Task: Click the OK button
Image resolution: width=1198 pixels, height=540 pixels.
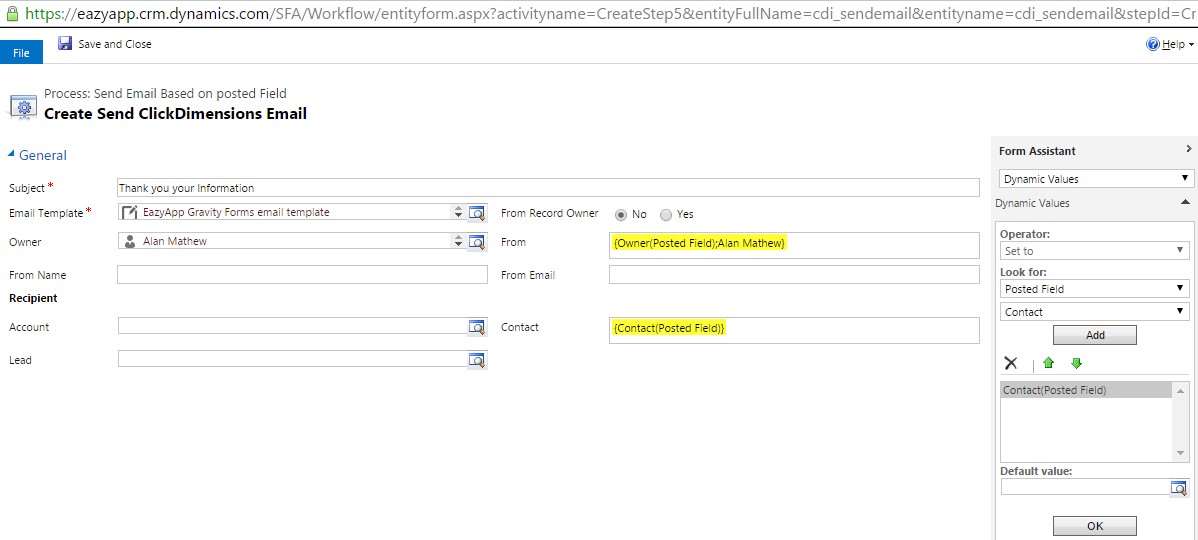Action: point(1095,525)
